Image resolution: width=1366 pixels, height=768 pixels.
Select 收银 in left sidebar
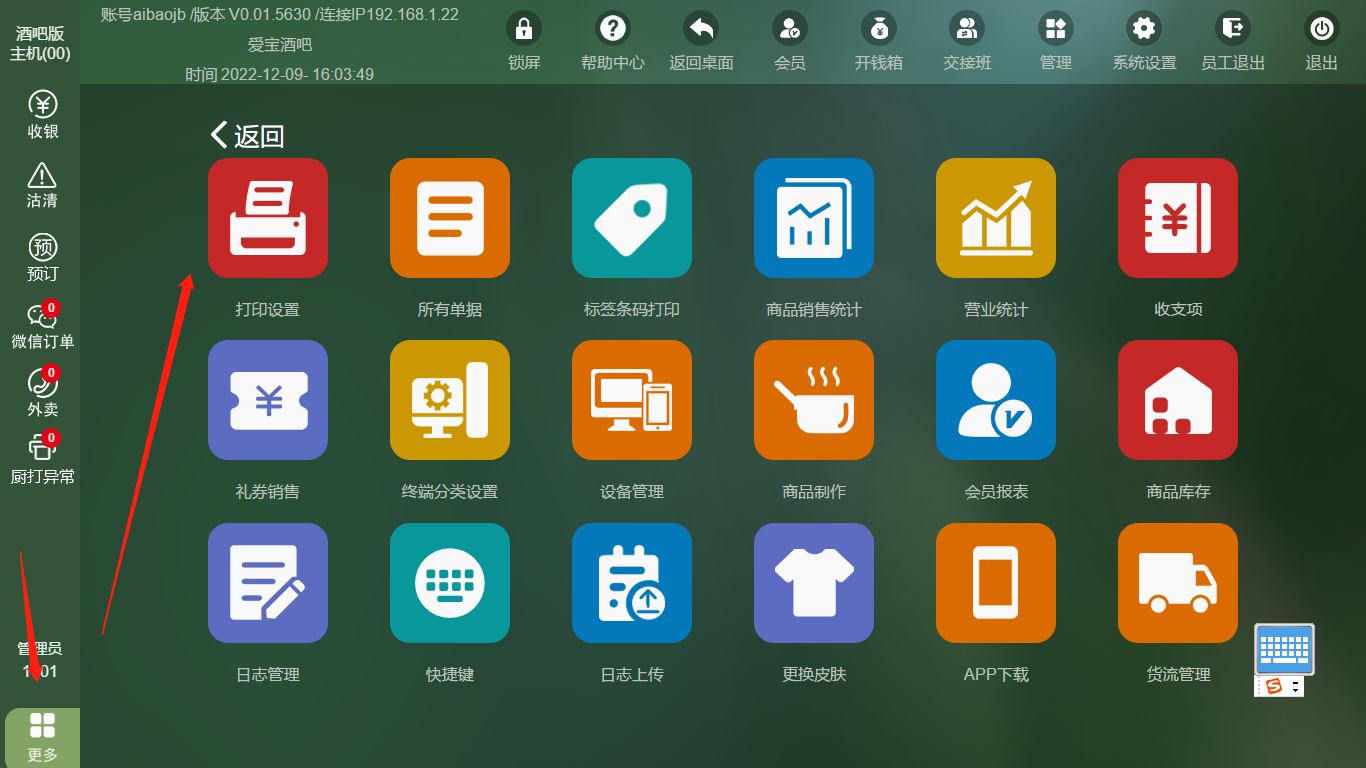tap(42, 115)
